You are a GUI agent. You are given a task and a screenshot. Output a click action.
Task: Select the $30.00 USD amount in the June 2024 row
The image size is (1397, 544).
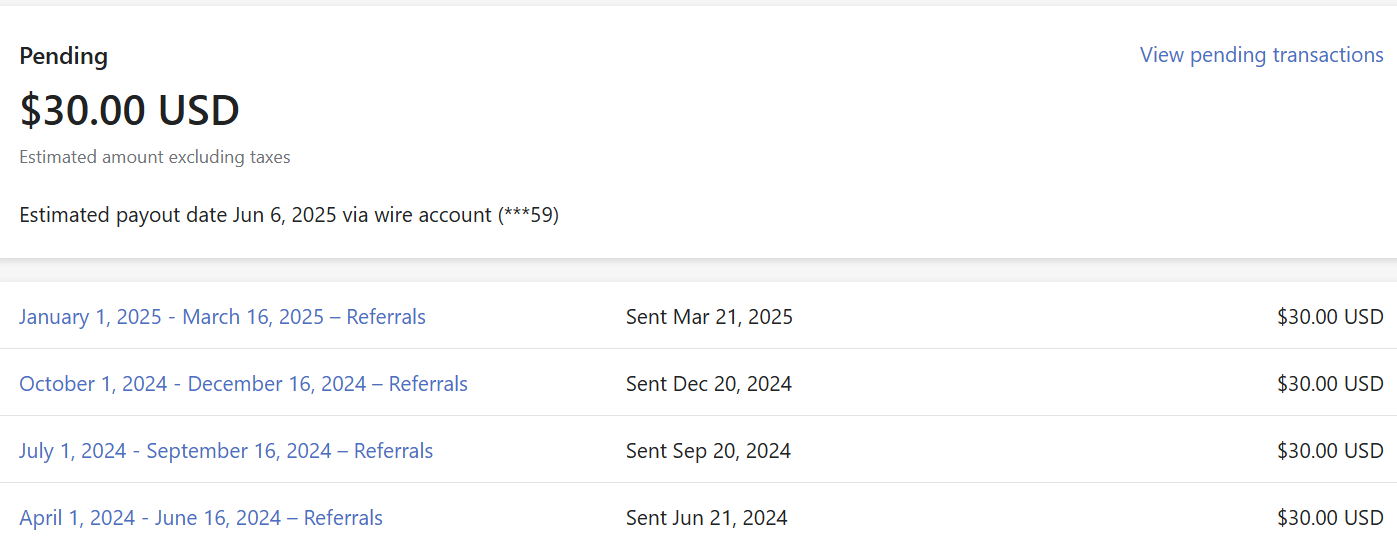point(1330,518)
